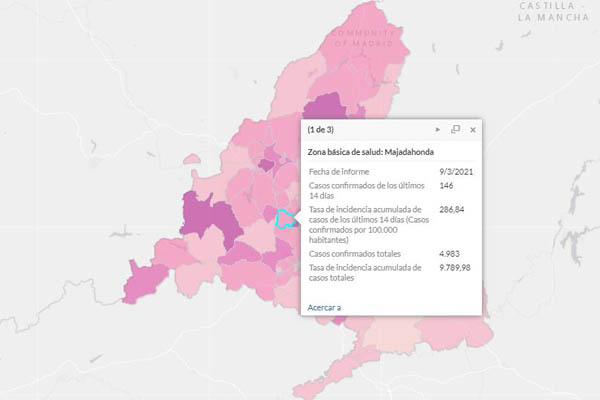Maximize the popup with the dock icon

tap(455, 130)
